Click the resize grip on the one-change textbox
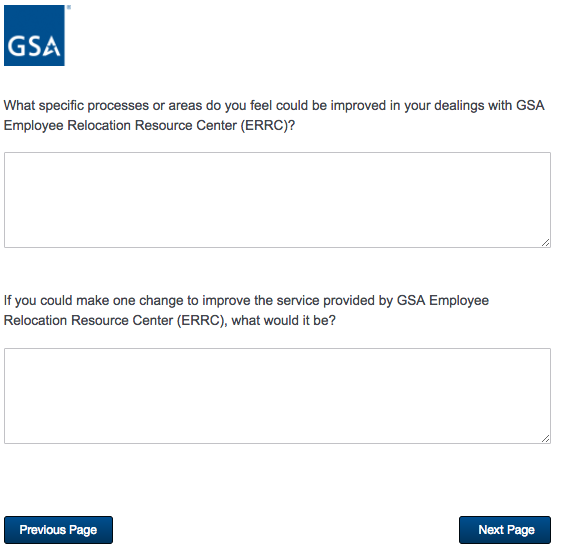The image size is (561, 554). 545,439
